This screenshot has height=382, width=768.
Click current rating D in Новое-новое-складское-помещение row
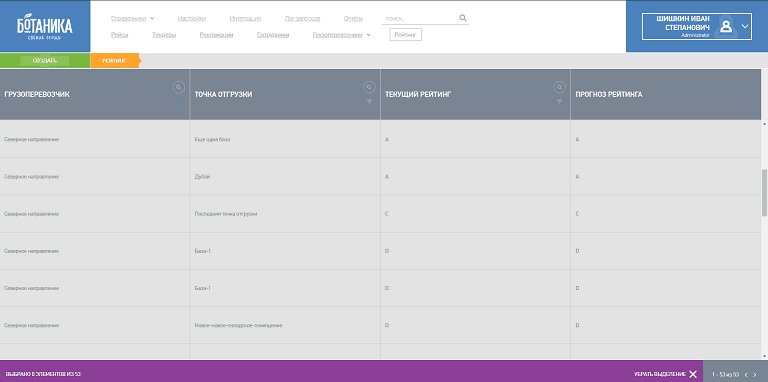click(387, 326)
